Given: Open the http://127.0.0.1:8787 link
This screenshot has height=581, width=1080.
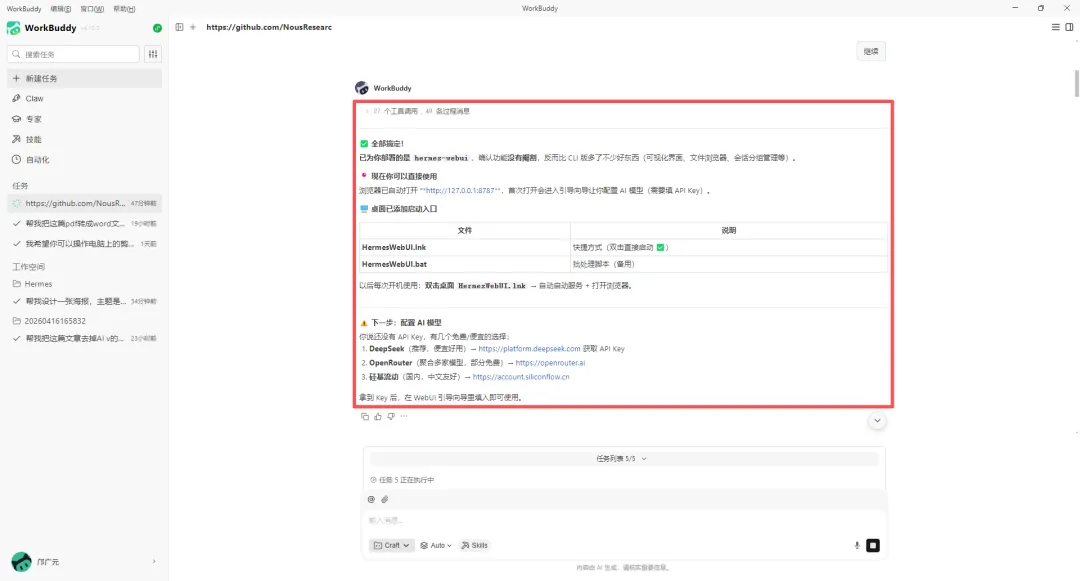Looking at the screenshot, I should (x=460, y=191).
